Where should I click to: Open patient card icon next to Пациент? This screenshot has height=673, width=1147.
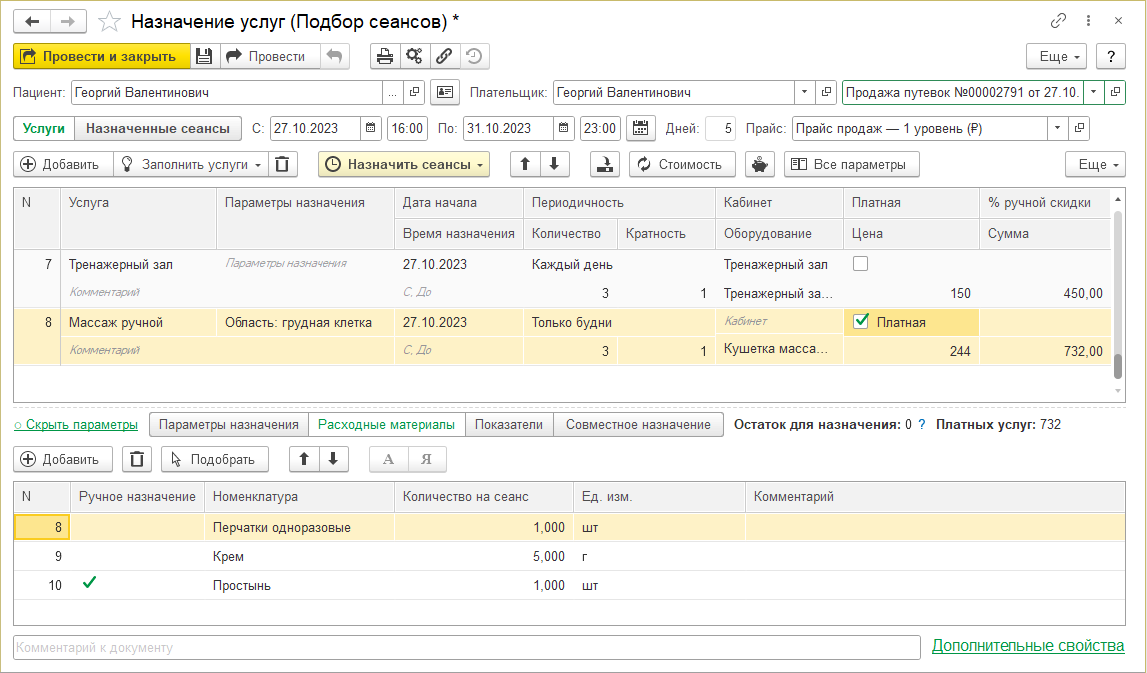point(444,92)
